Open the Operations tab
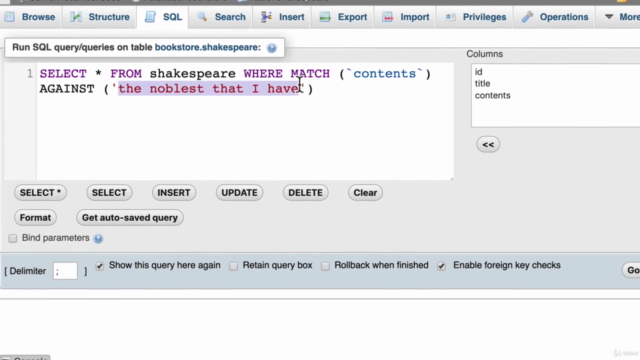Image resolution: width=640 pixels, height=360 pixels. pos(554,17)
